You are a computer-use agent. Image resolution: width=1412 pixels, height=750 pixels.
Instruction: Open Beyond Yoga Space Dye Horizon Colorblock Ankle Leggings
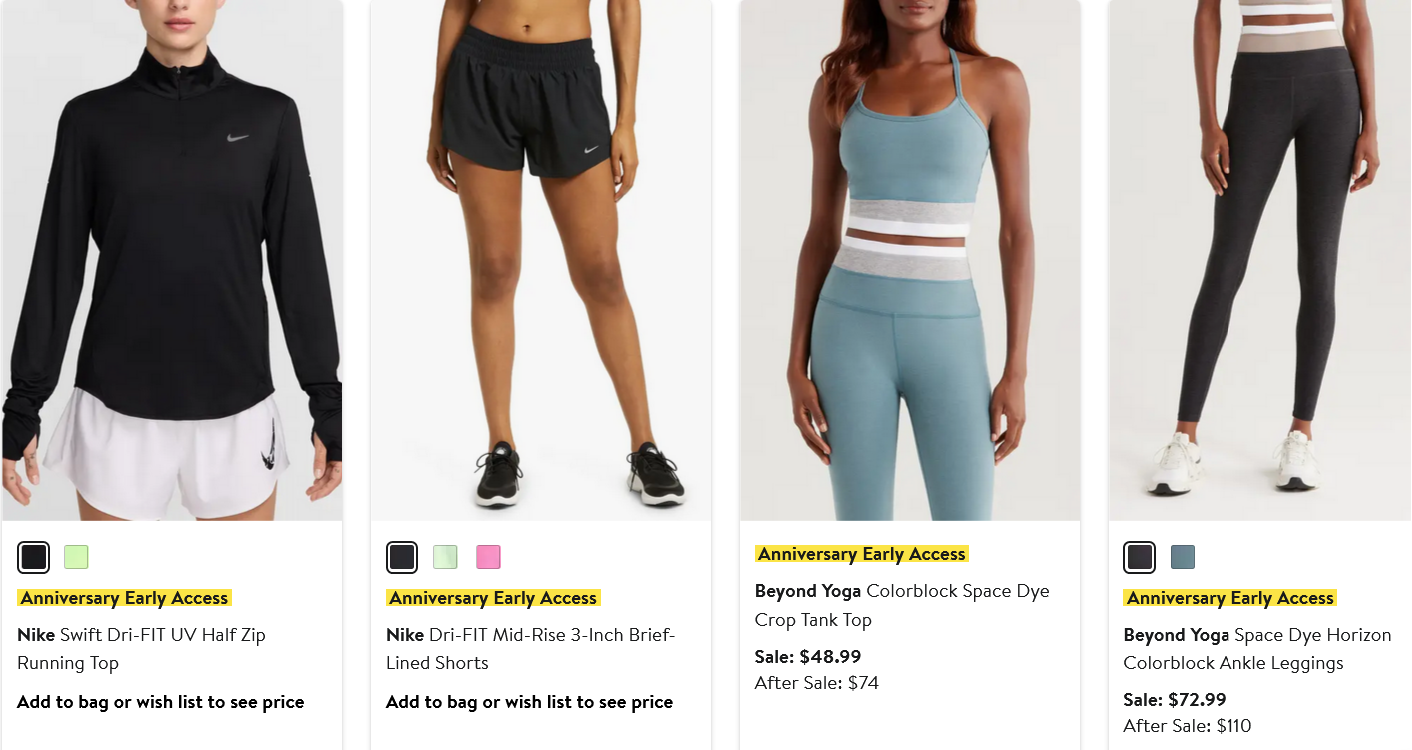coord(1257,649)
